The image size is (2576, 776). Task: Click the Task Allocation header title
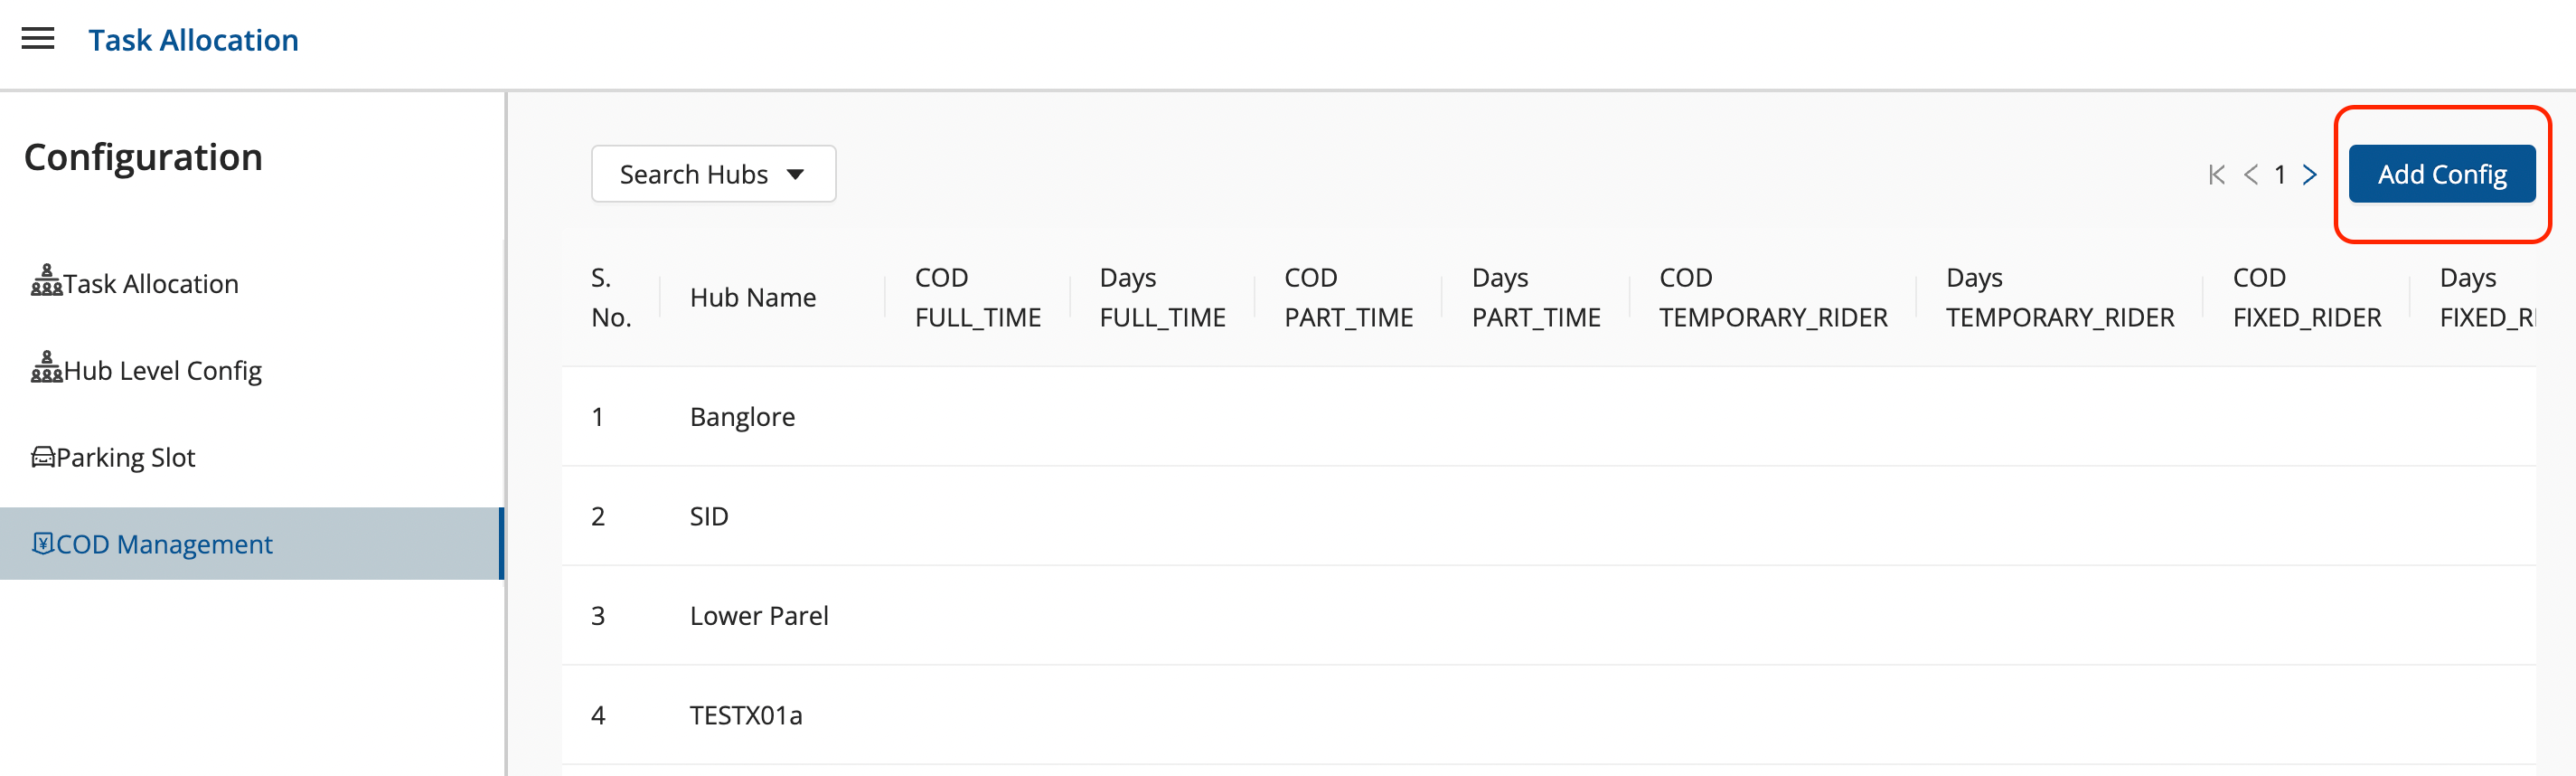coord(193,40)
